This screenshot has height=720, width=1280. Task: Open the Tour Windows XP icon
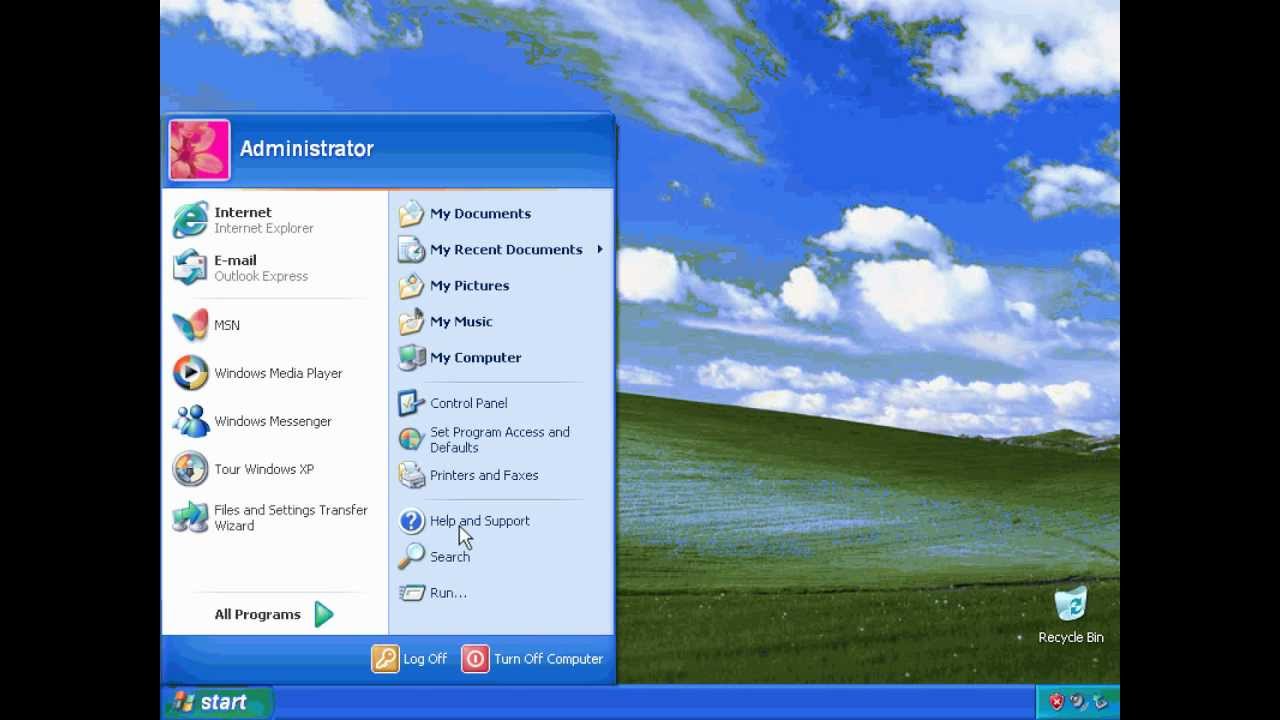click(190, 469)
